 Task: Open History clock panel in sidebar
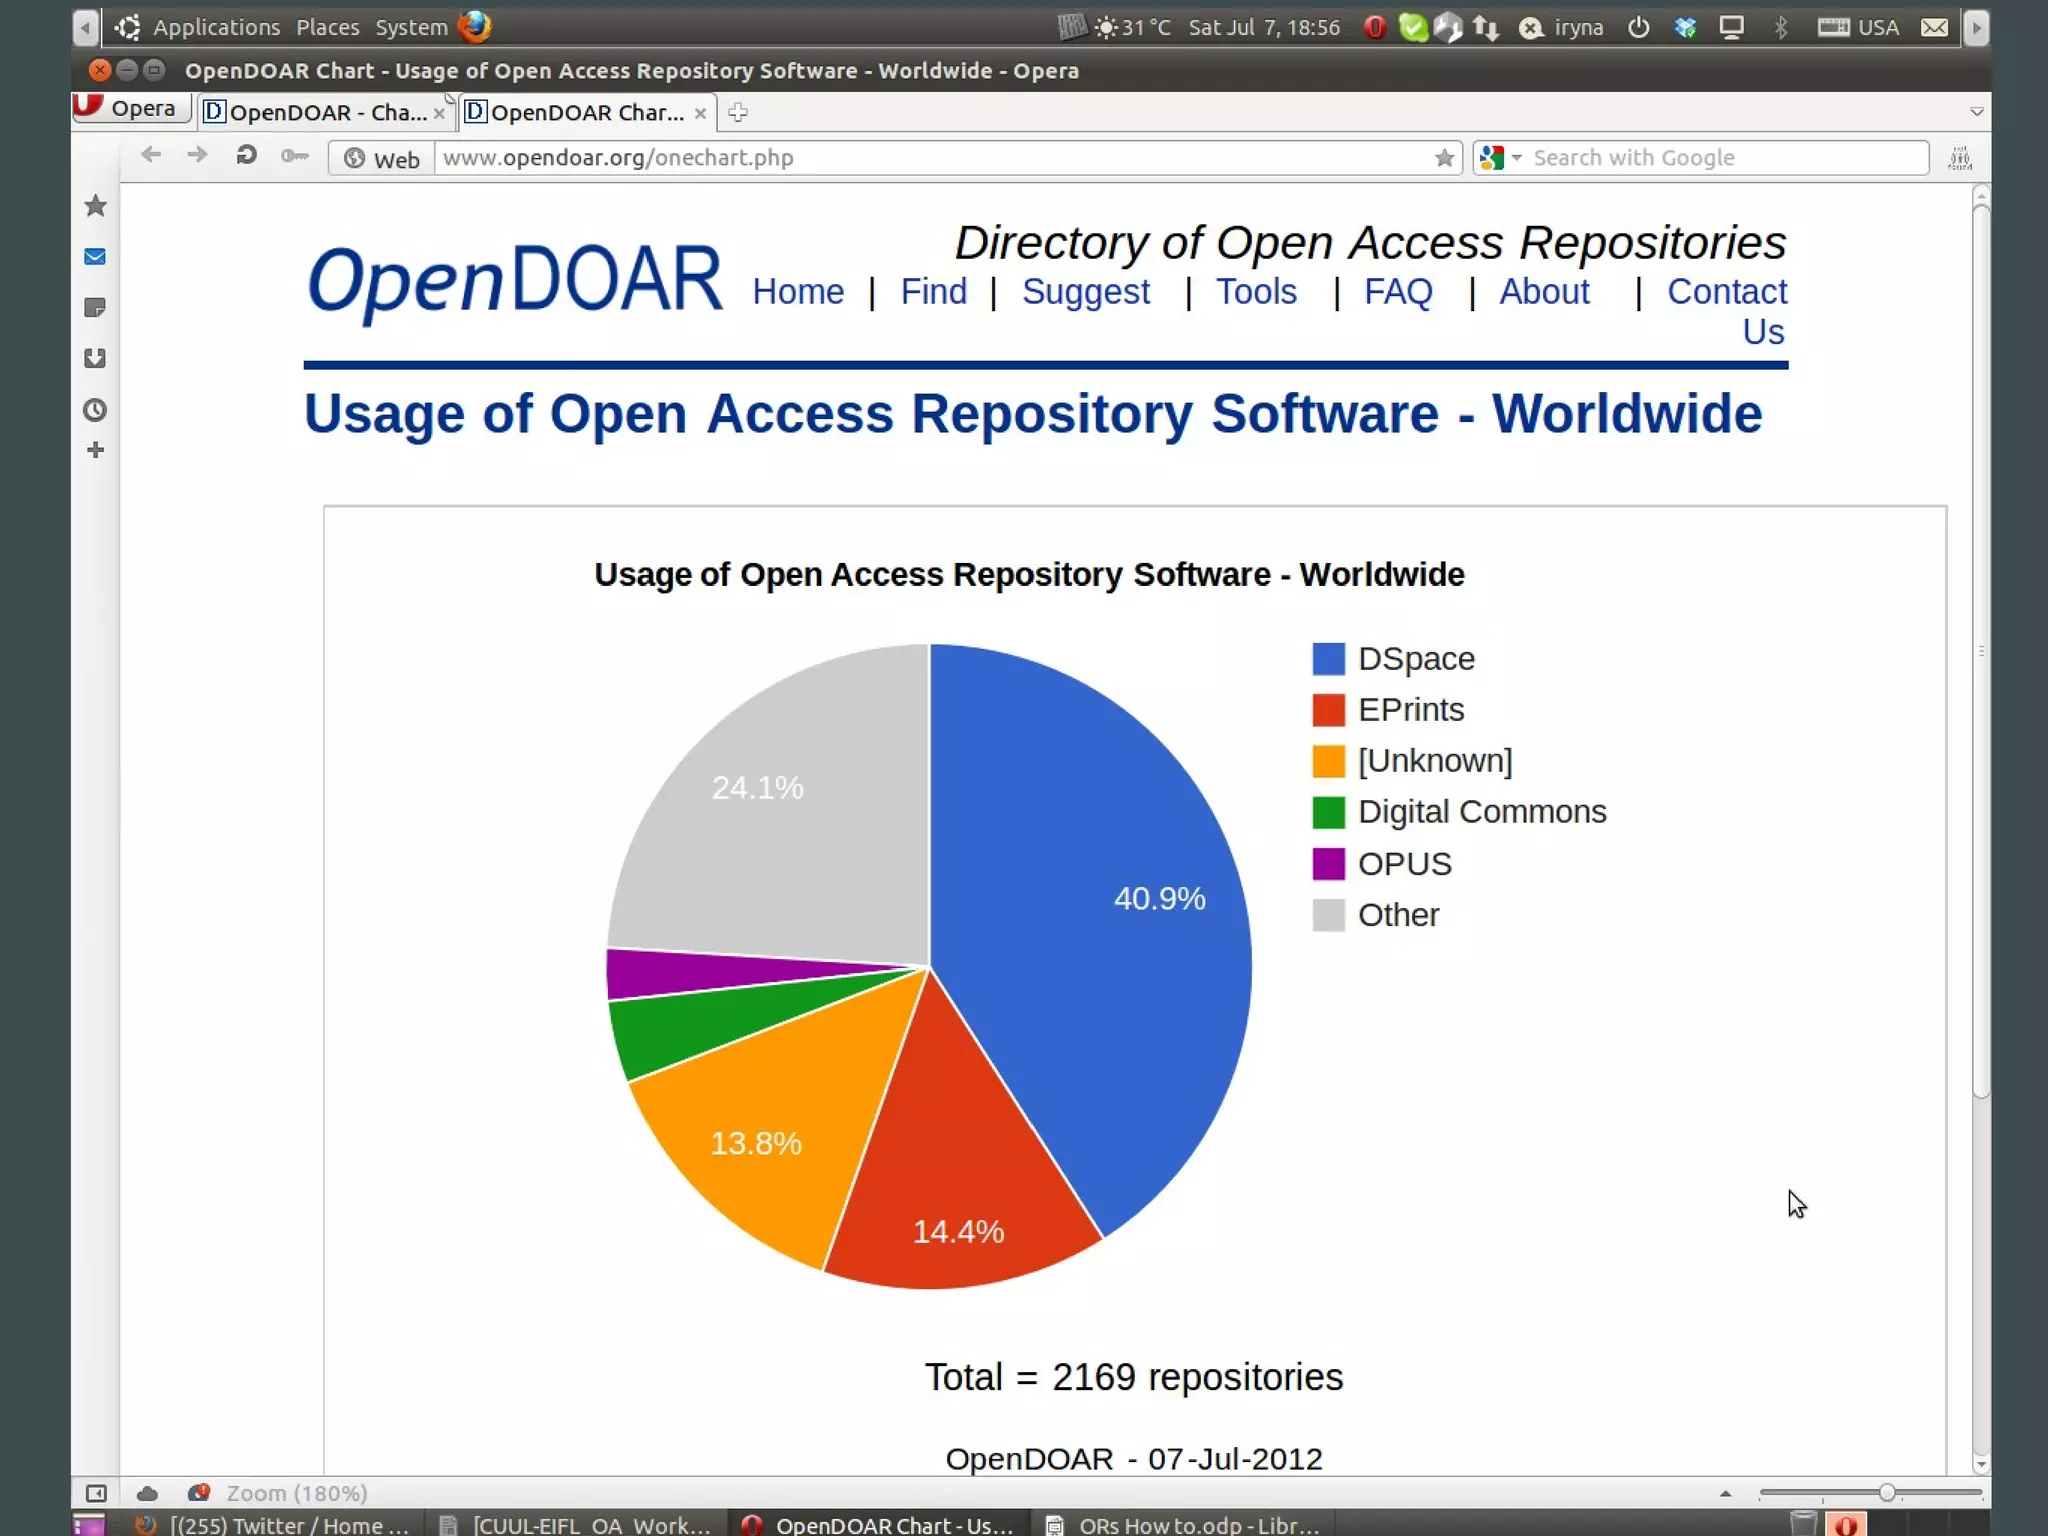coord(95,410)
